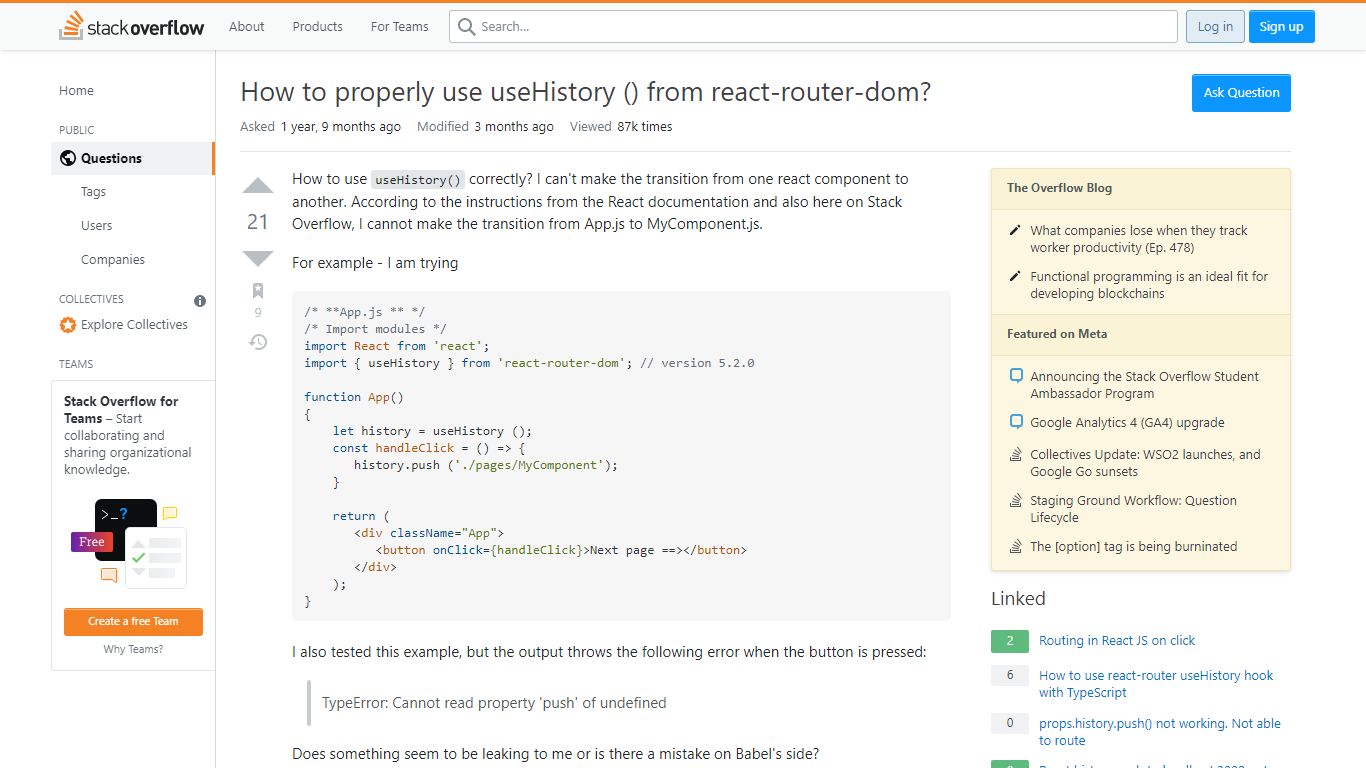Click the globe icon next to Questions
The image size is (1366, 768).
[68, 158]
